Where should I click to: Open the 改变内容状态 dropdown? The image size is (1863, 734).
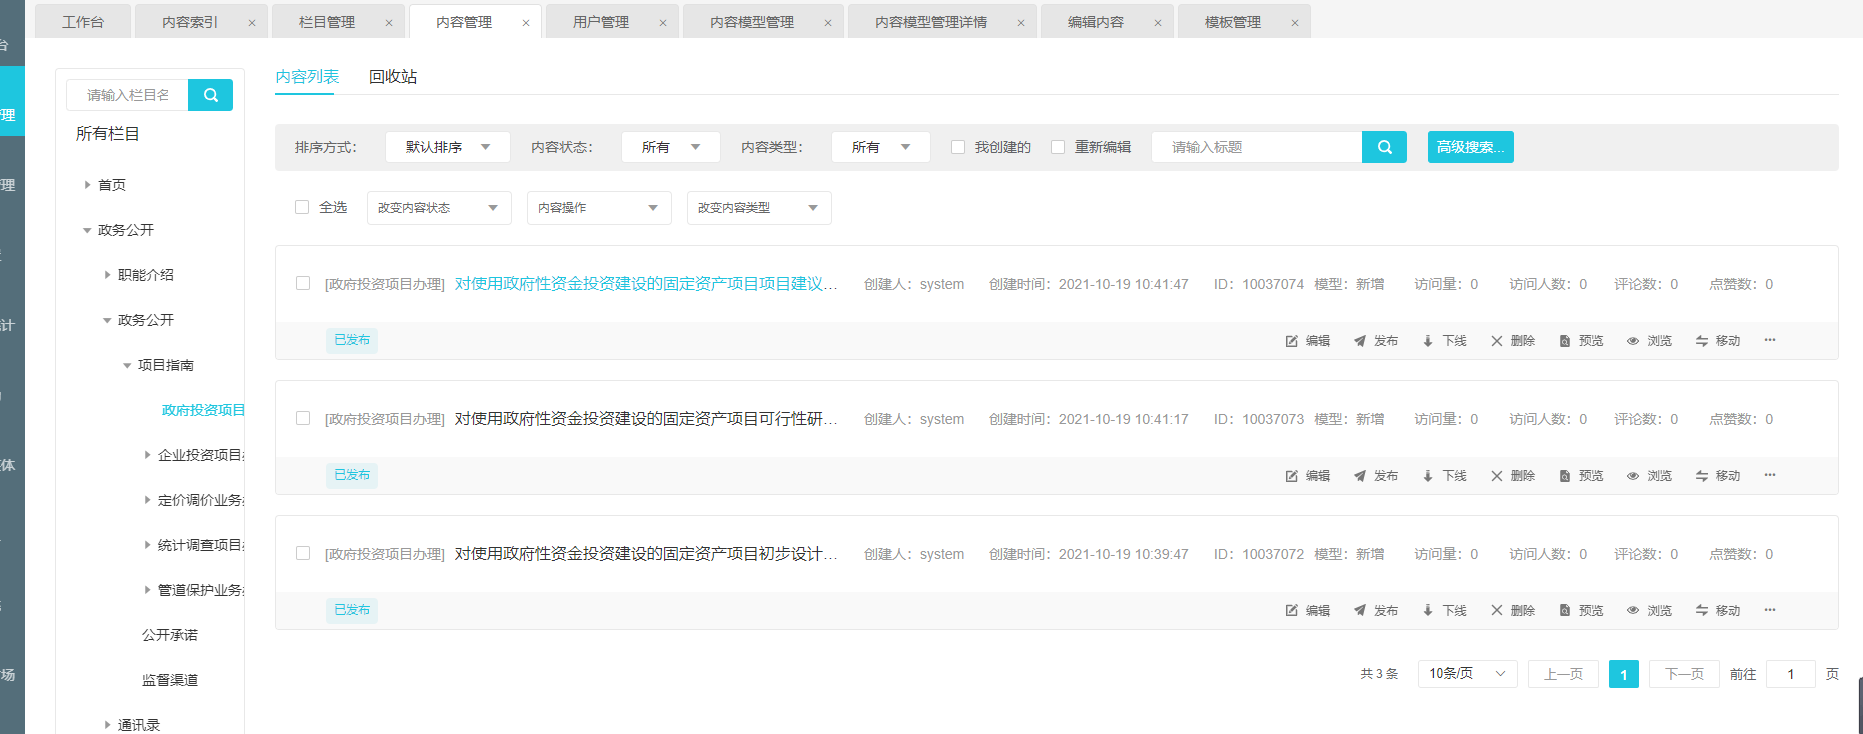[438, 208]
